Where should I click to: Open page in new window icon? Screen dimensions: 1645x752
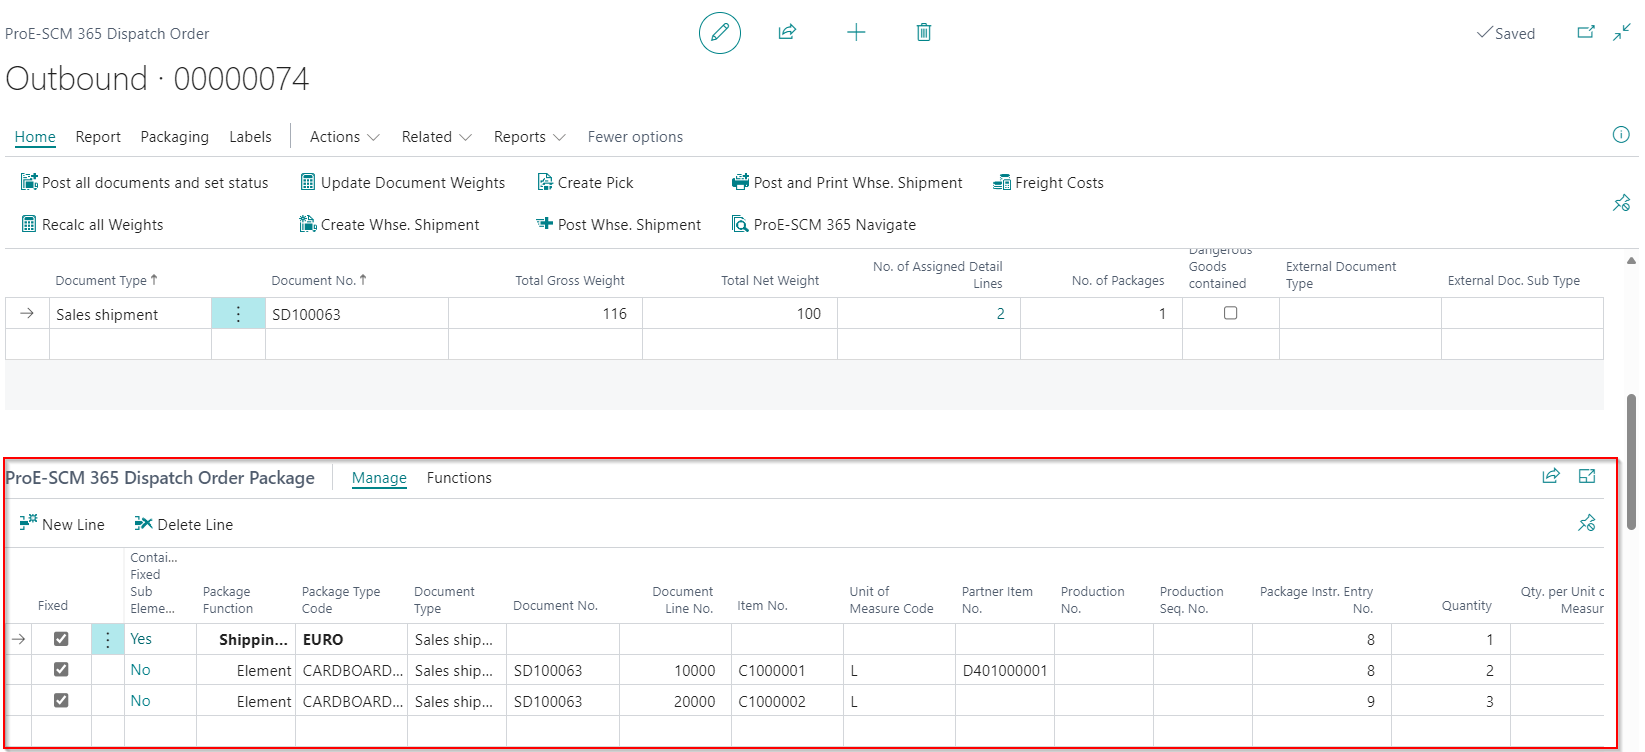[1586, 32]
